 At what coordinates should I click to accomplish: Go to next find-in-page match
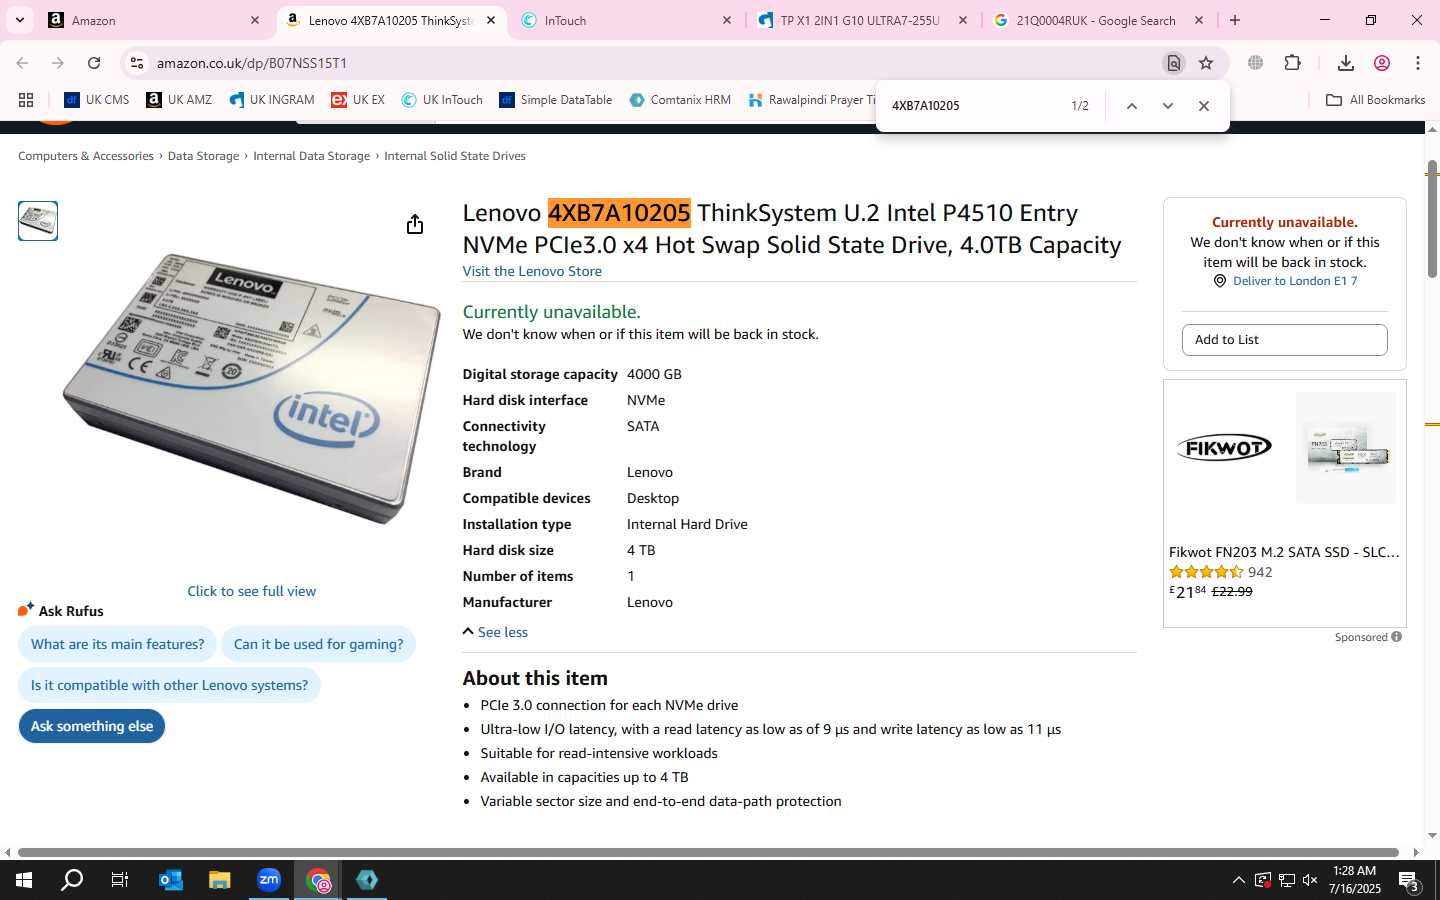click(1167, 106)
